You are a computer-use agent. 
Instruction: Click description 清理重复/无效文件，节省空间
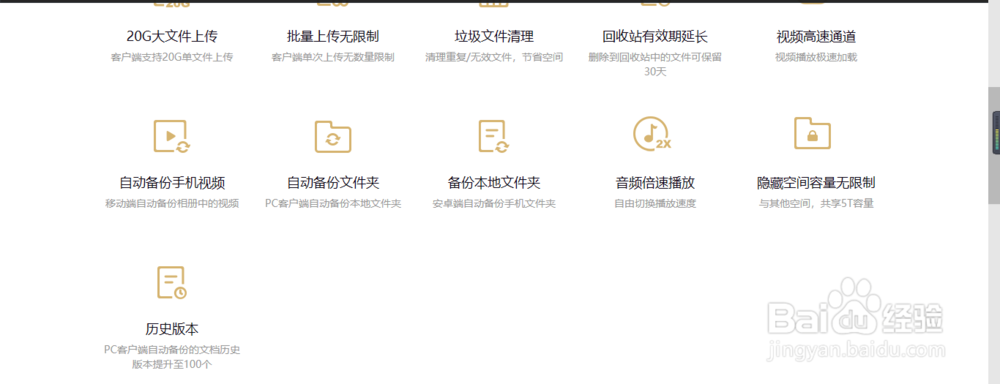pyautogui.click(x=494, y=57)
